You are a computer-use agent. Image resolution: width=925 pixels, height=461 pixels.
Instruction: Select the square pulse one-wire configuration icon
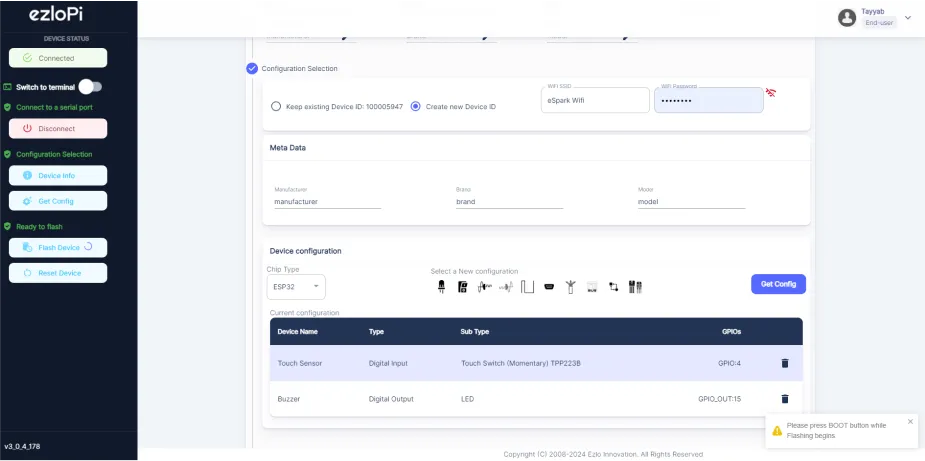527,287
